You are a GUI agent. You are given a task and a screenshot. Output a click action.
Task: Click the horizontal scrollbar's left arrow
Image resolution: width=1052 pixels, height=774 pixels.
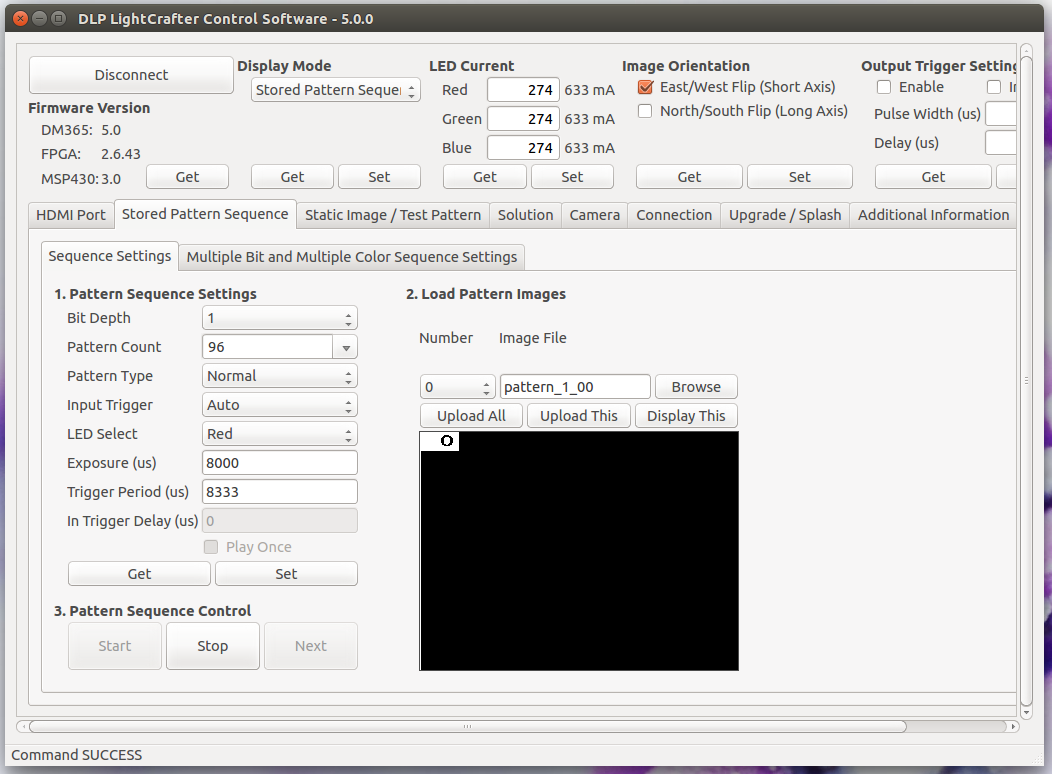click(23, 726)
